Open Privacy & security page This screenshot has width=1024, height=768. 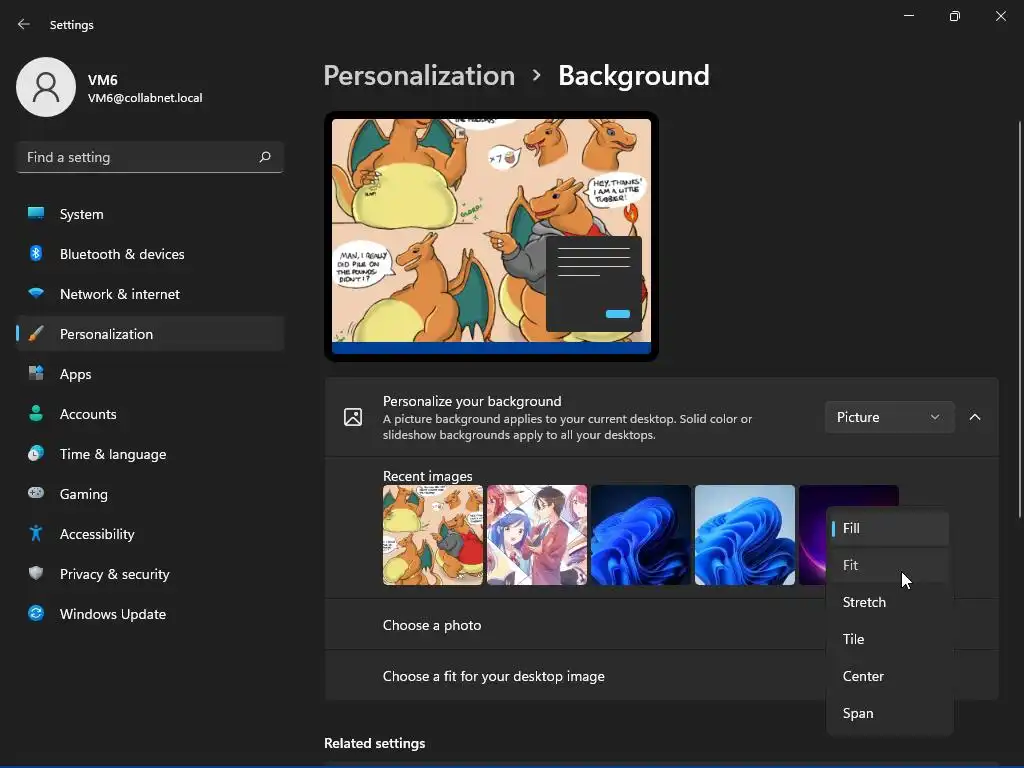tap(150, 573)
